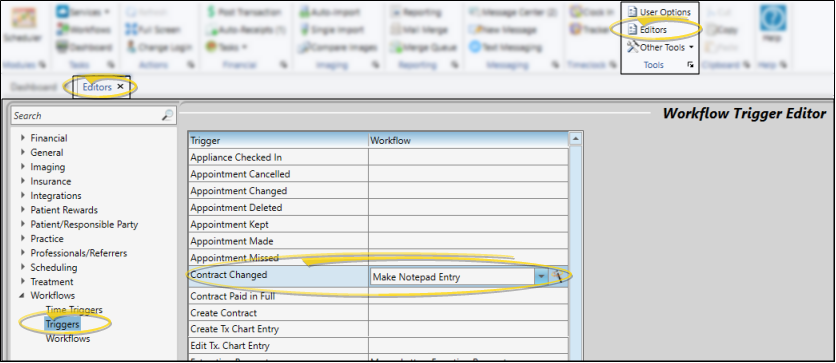Select the Appointment Kept row
The image size is (836, 363).
[x=379, y=224]
